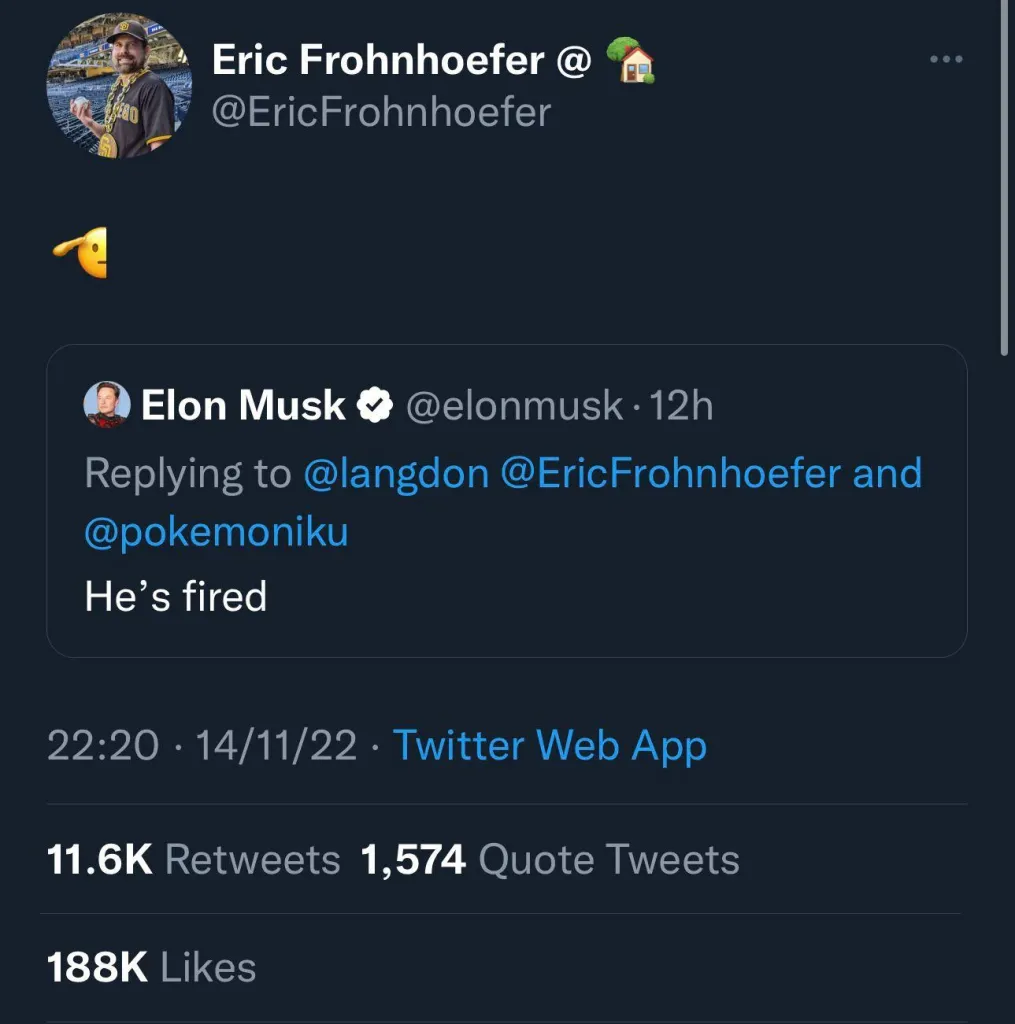The width and height of the screenshot is (1015, 1024).
Task: Open the quoted tweet He's fired text
Action: pyautogui.click(x=176, y=596)
